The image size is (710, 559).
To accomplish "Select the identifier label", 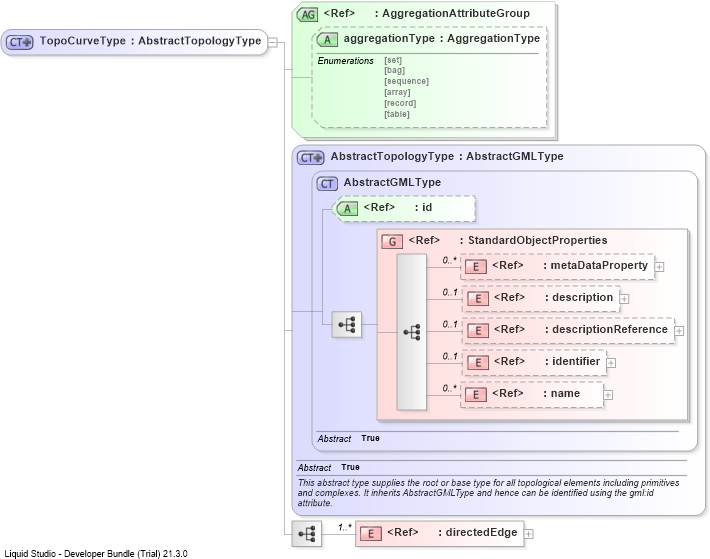I will (x=576, y=362).
